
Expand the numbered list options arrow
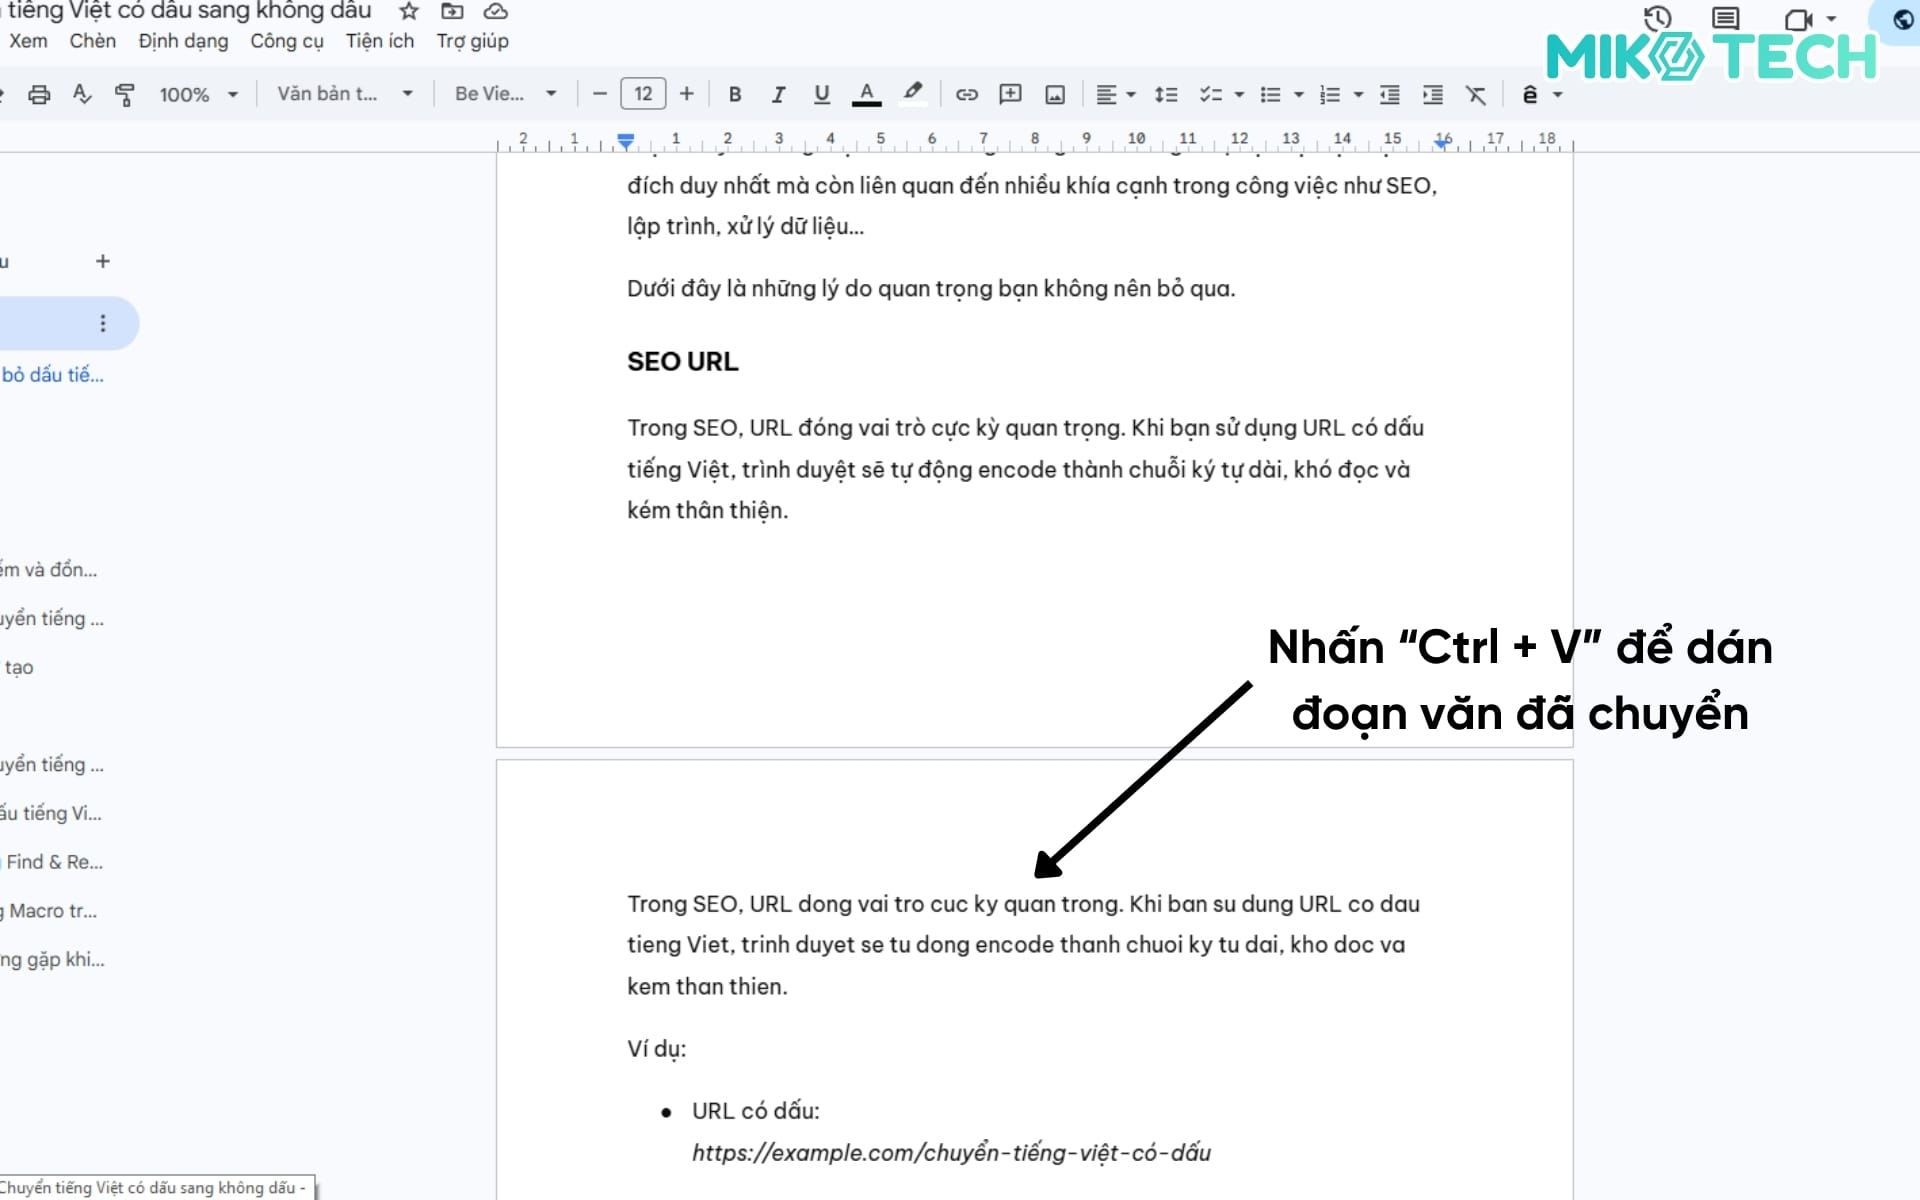(x=1358, y=95)
